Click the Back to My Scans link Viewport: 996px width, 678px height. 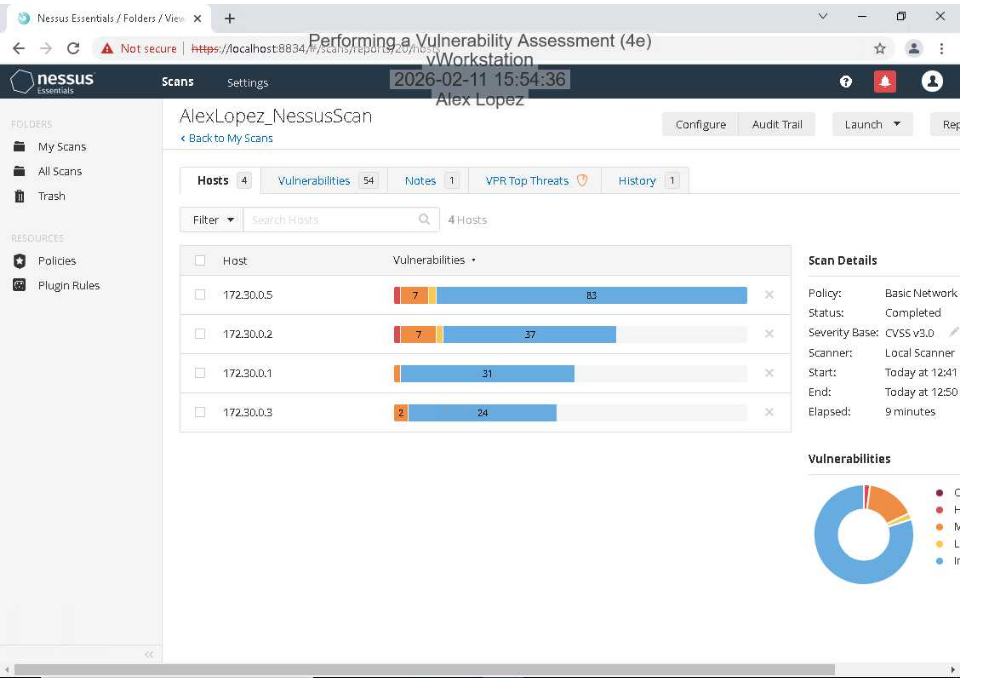pos(226,138)
